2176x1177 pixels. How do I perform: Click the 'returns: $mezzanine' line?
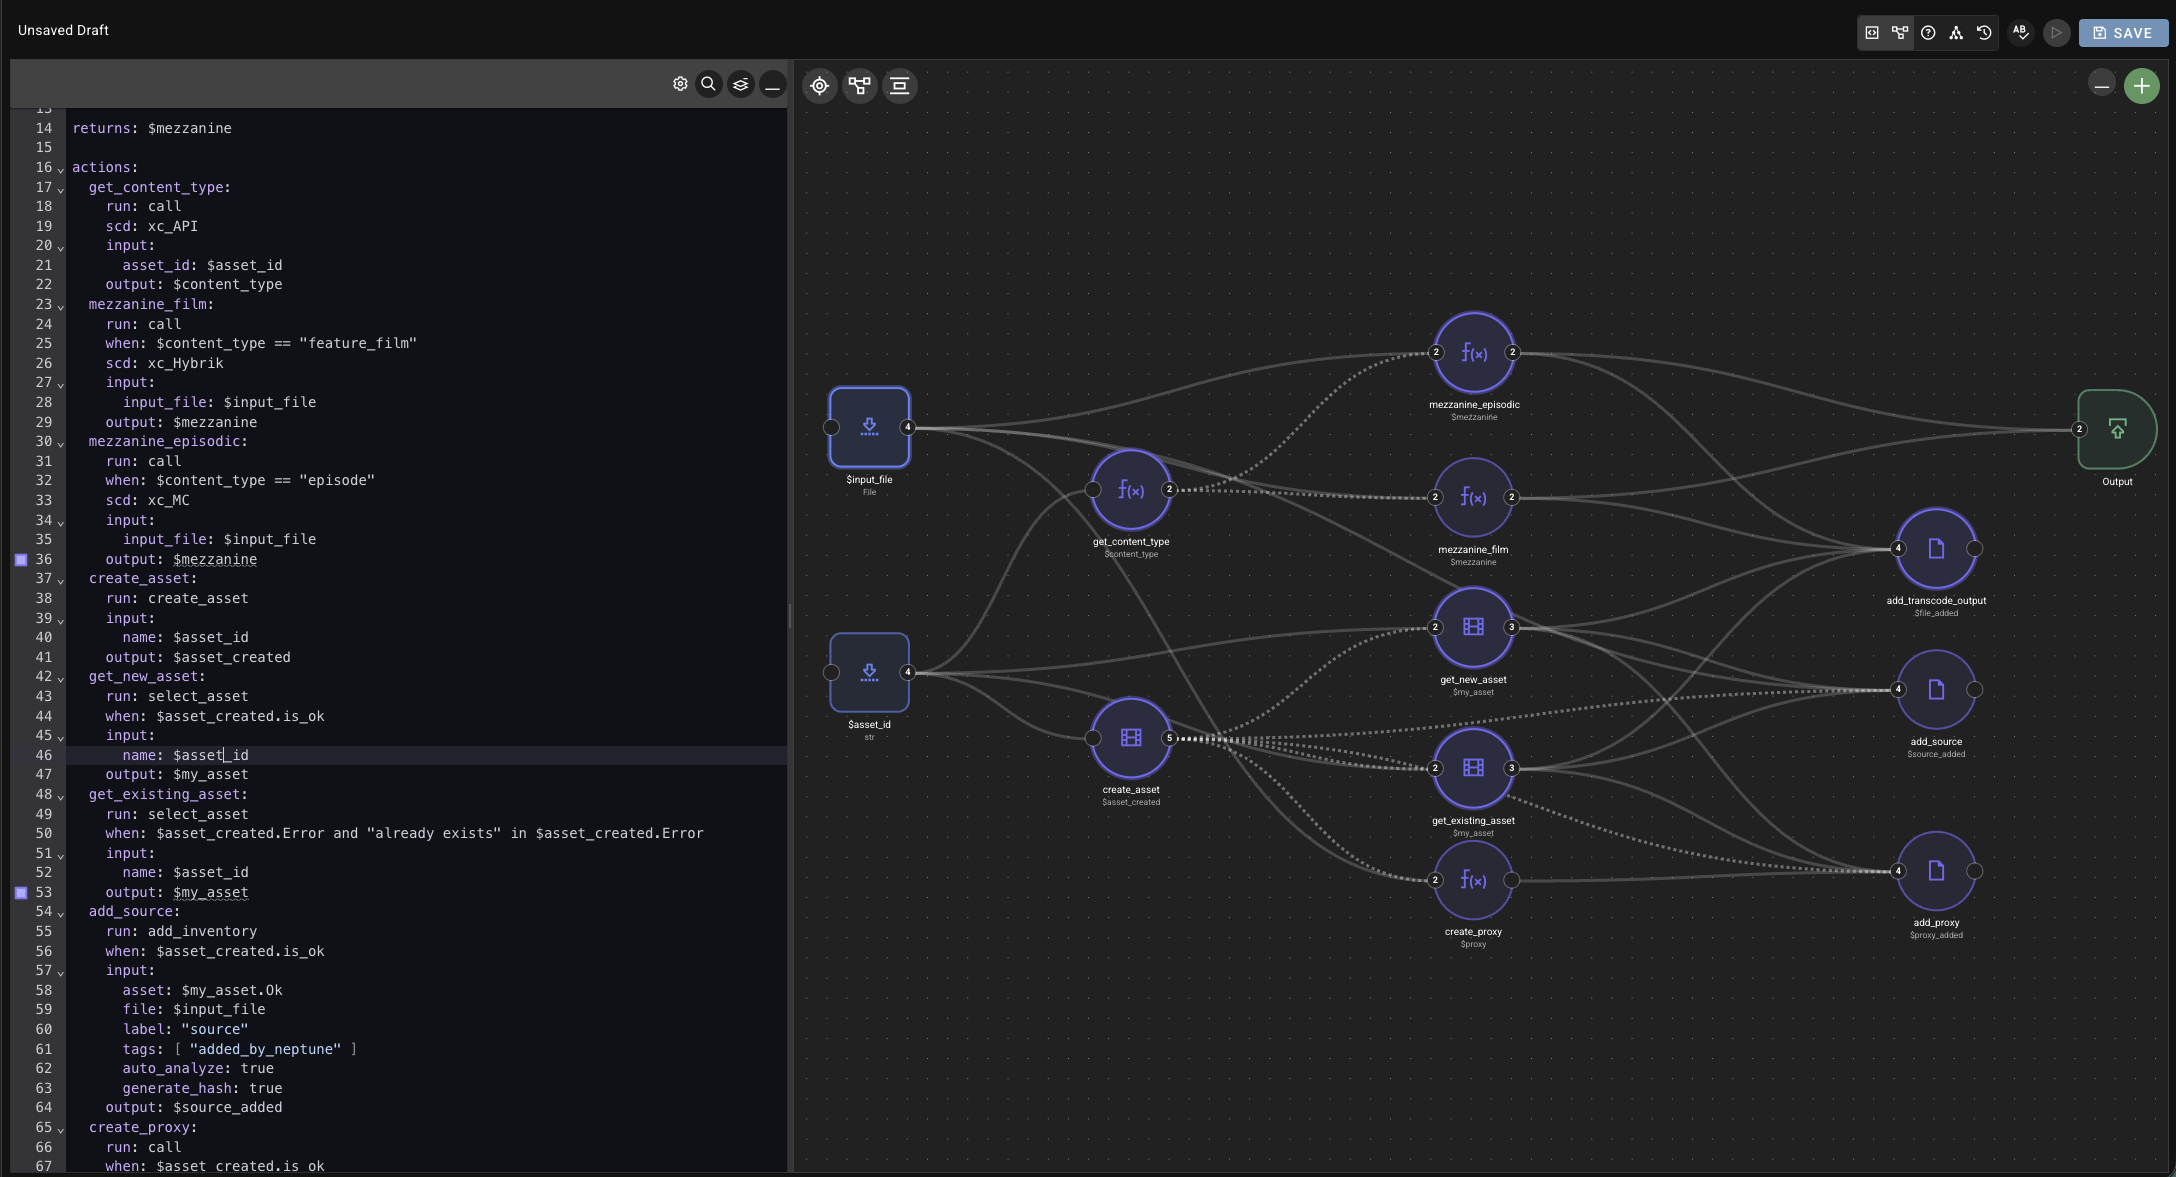click(152, 128)
